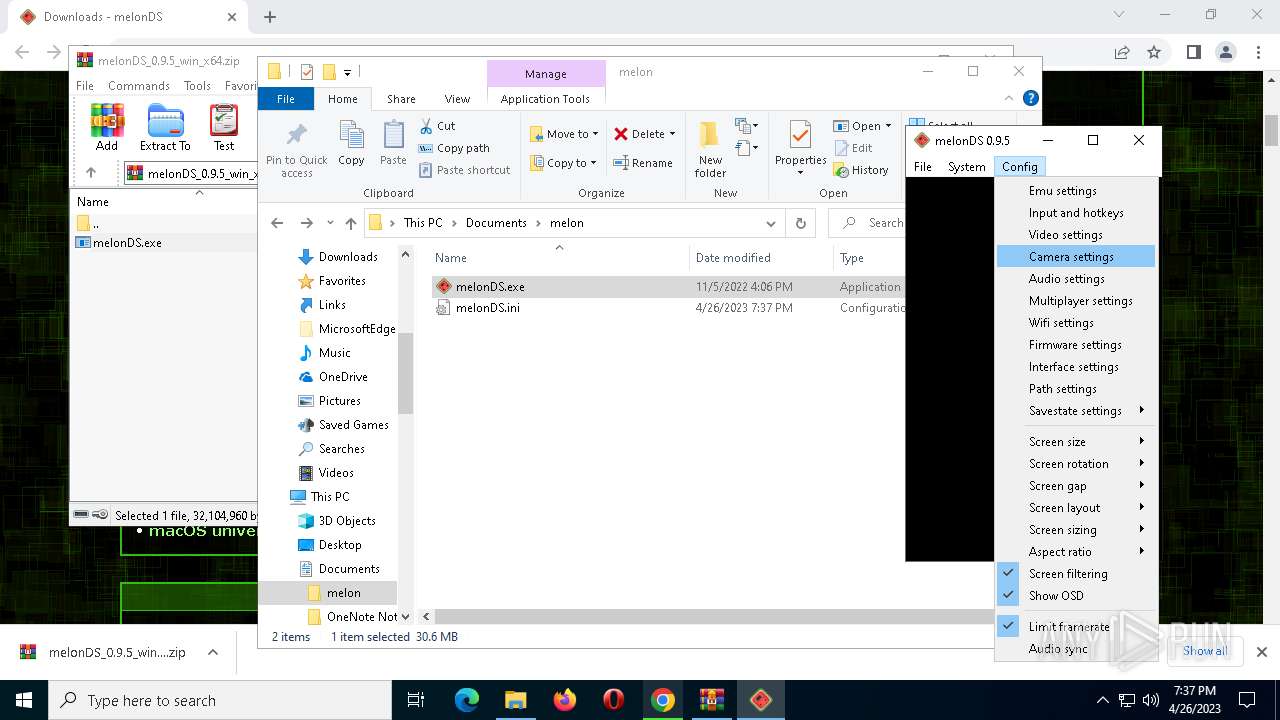The height and width of the screenshot is (720, 1280).
Task: Open a new Chrome tab
Action: point(269,17)
